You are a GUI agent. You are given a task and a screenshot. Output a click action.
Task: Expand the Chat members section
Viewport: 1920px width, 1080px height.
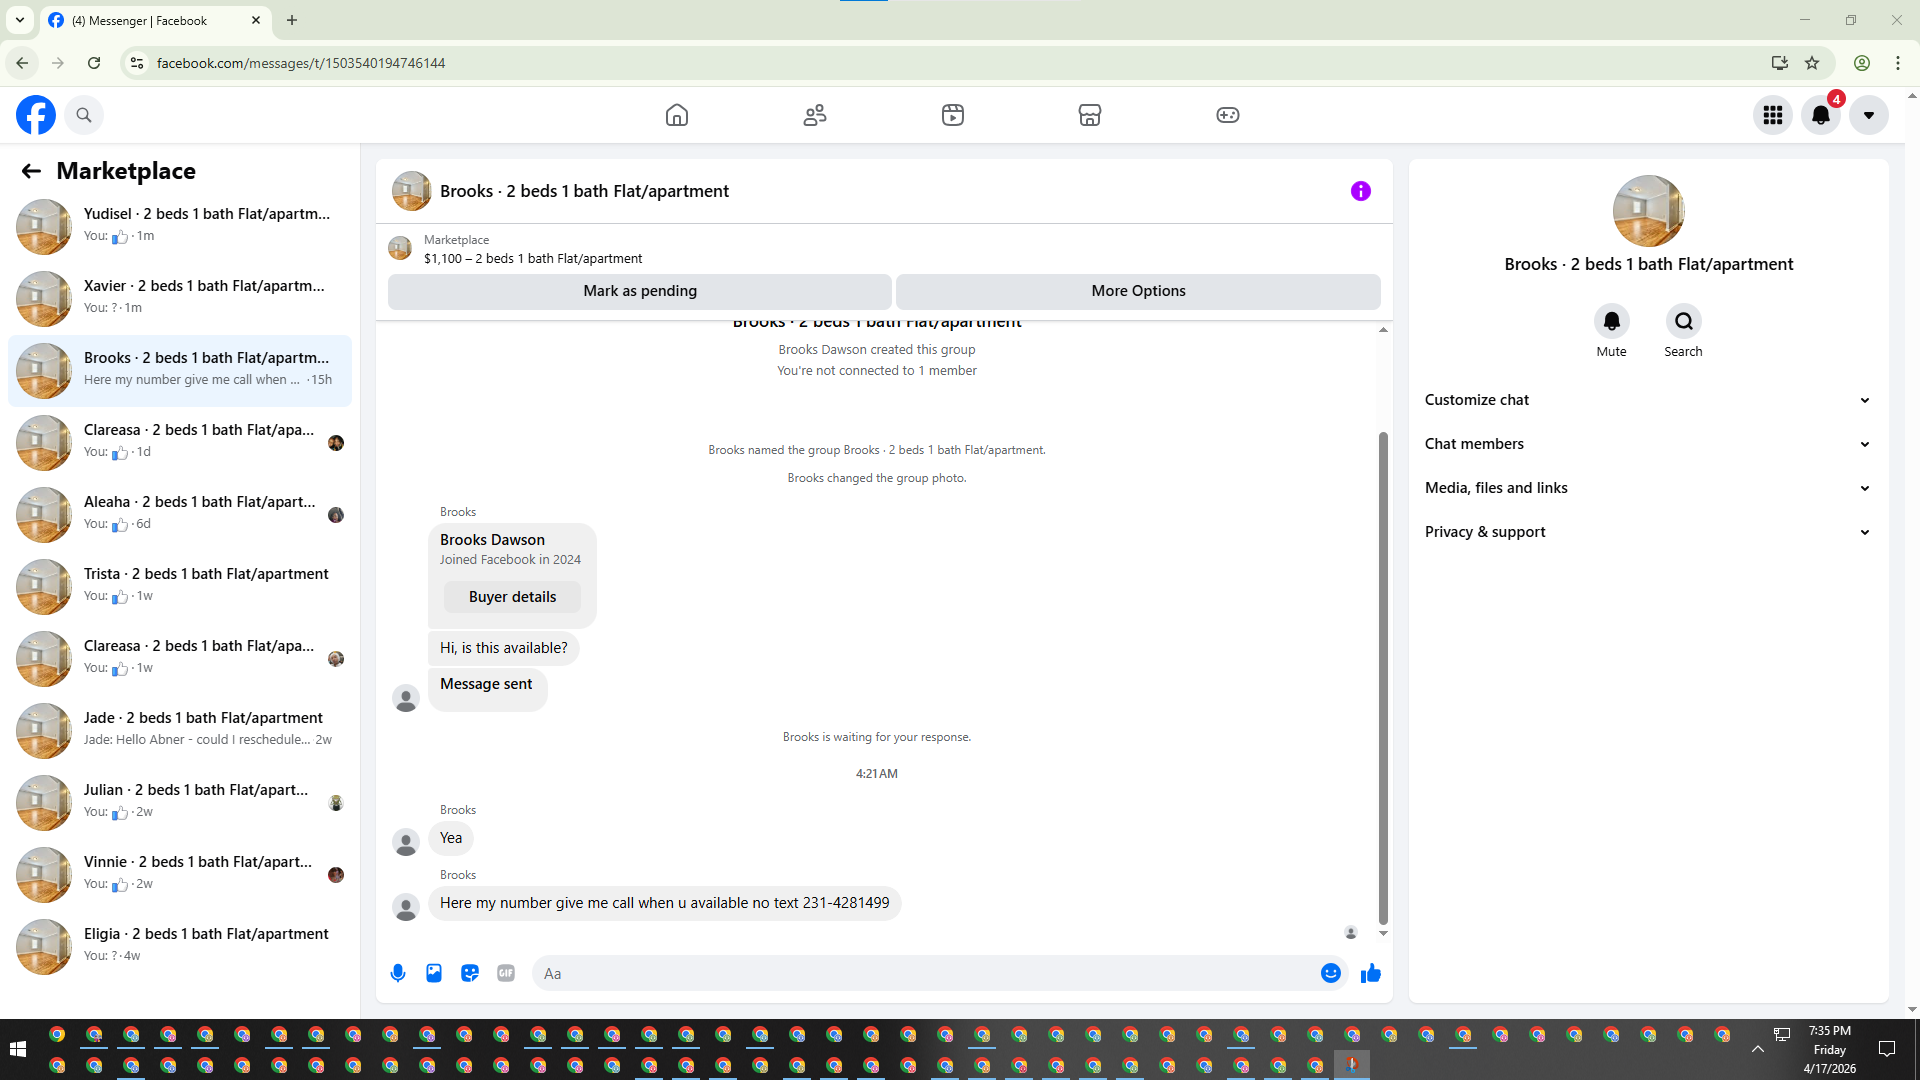(1648, 444)
